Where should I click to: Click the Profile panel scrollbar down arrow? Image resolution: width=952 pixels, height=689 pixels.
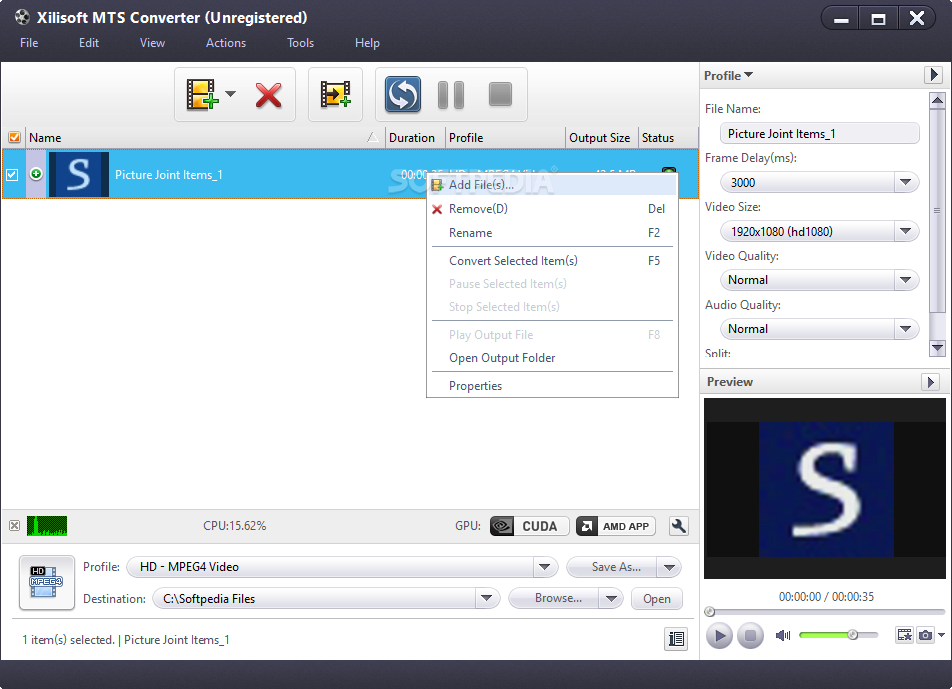point(937,348)
